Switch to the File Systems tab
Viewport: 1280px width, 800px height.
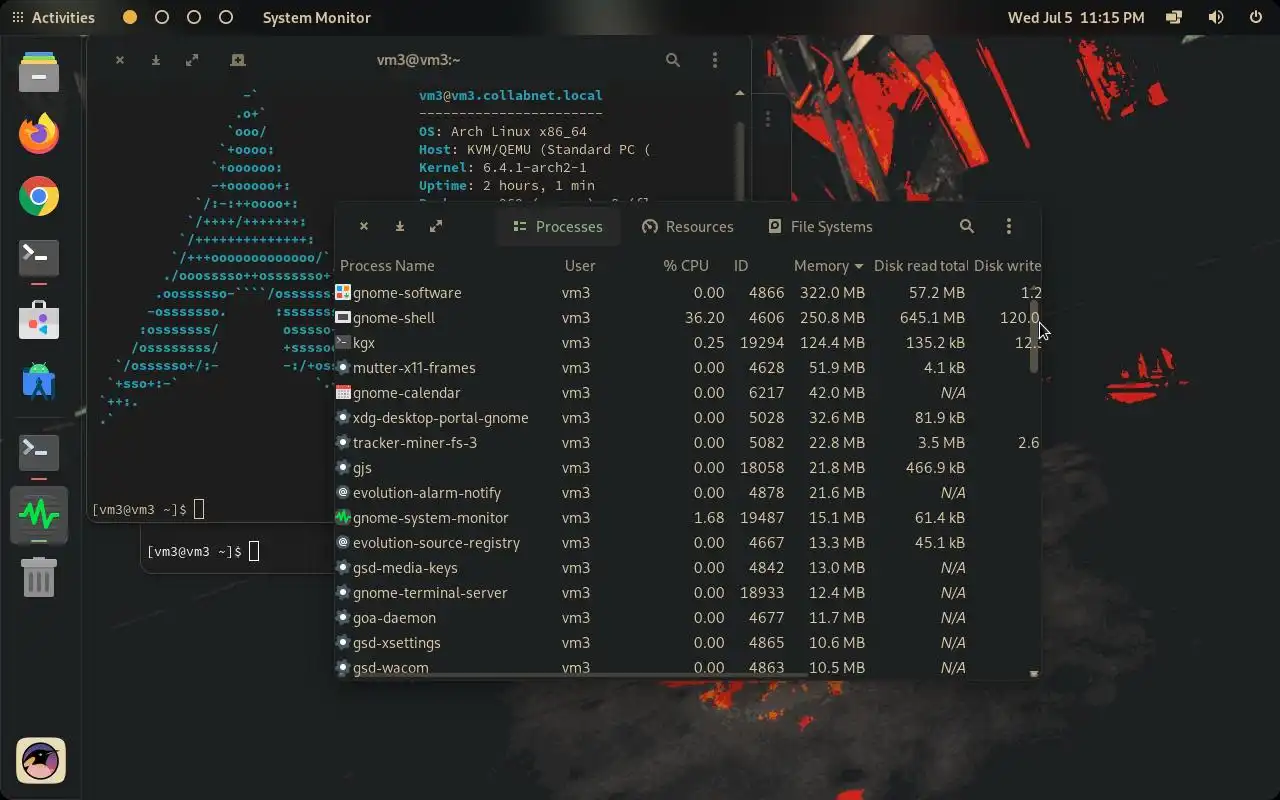point(820,226)
